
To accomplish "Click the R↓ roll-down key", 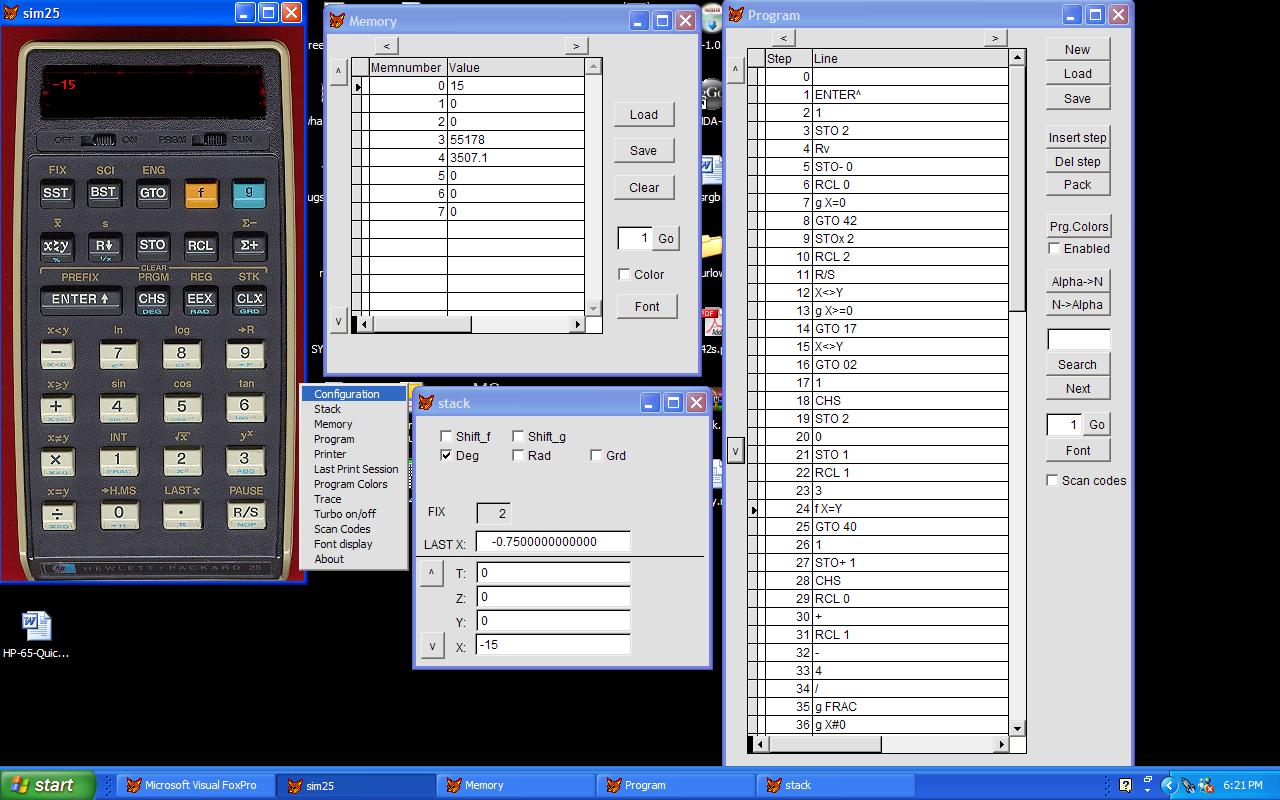I will pos(104,247).
